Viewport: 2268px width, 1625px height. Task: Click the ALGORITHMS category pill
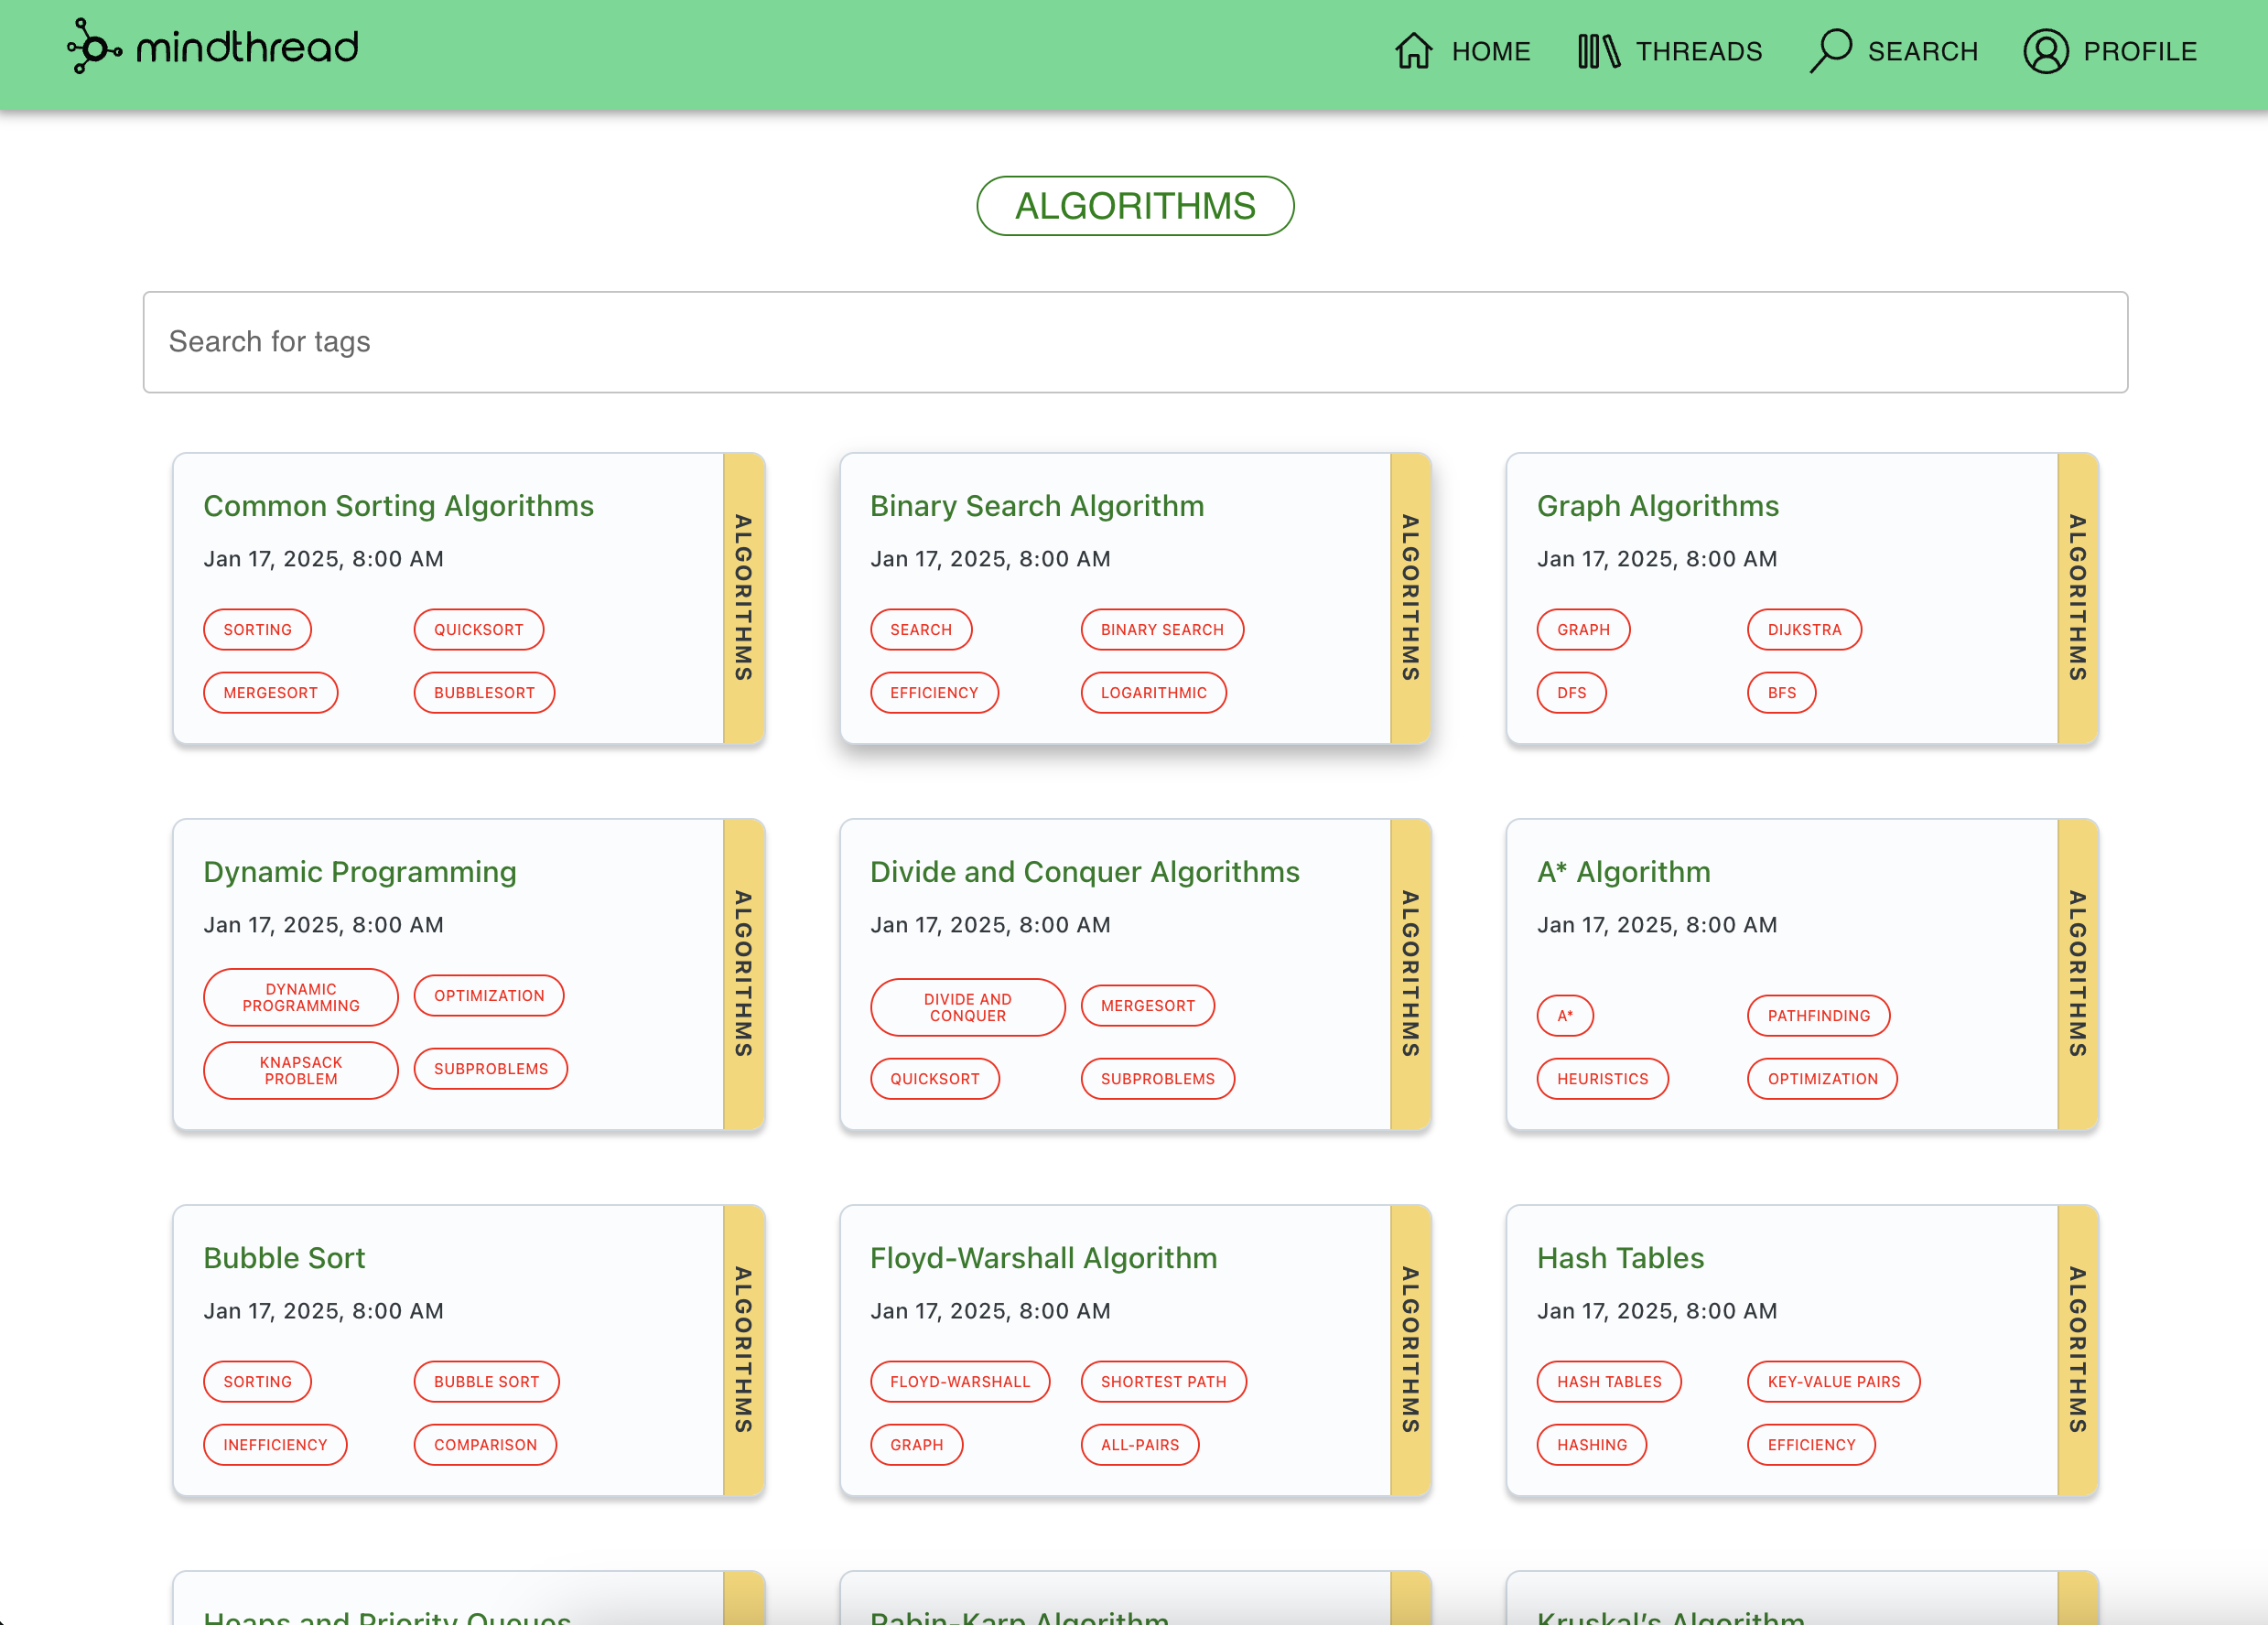1134,206
